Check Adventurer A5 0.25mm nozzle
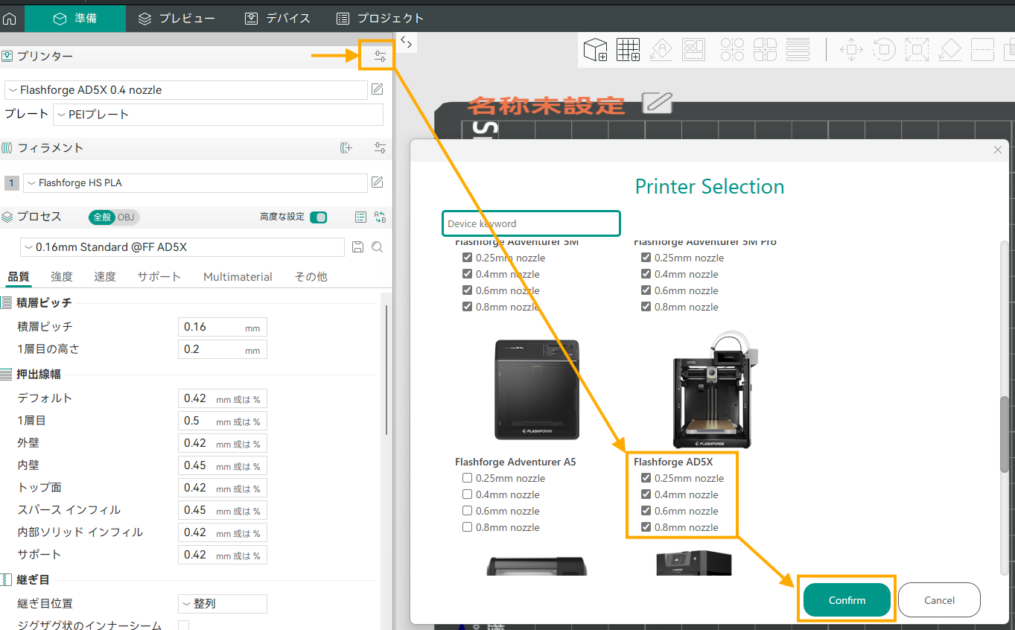 click(x=467, y=478)
